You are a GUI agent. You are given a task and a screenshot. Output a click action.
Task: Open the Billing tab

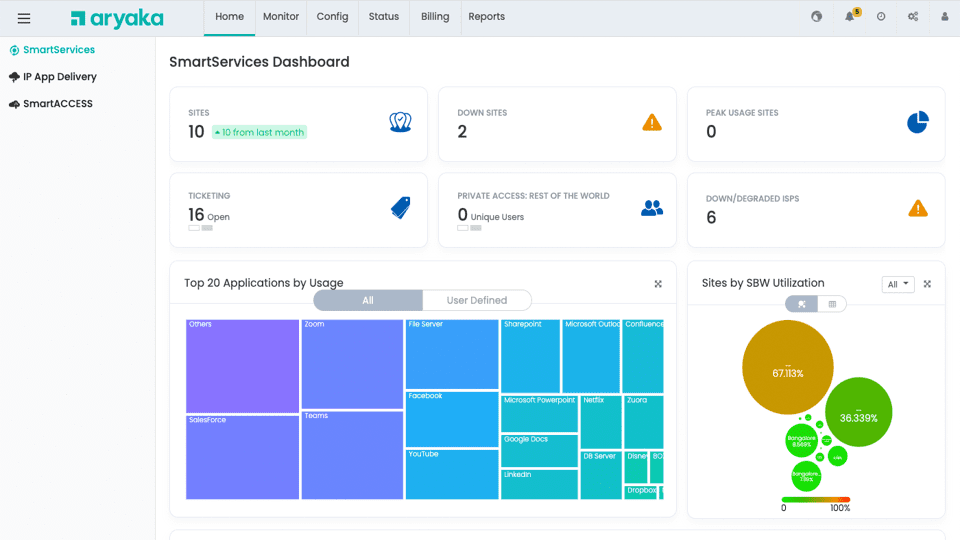(435, 17)
